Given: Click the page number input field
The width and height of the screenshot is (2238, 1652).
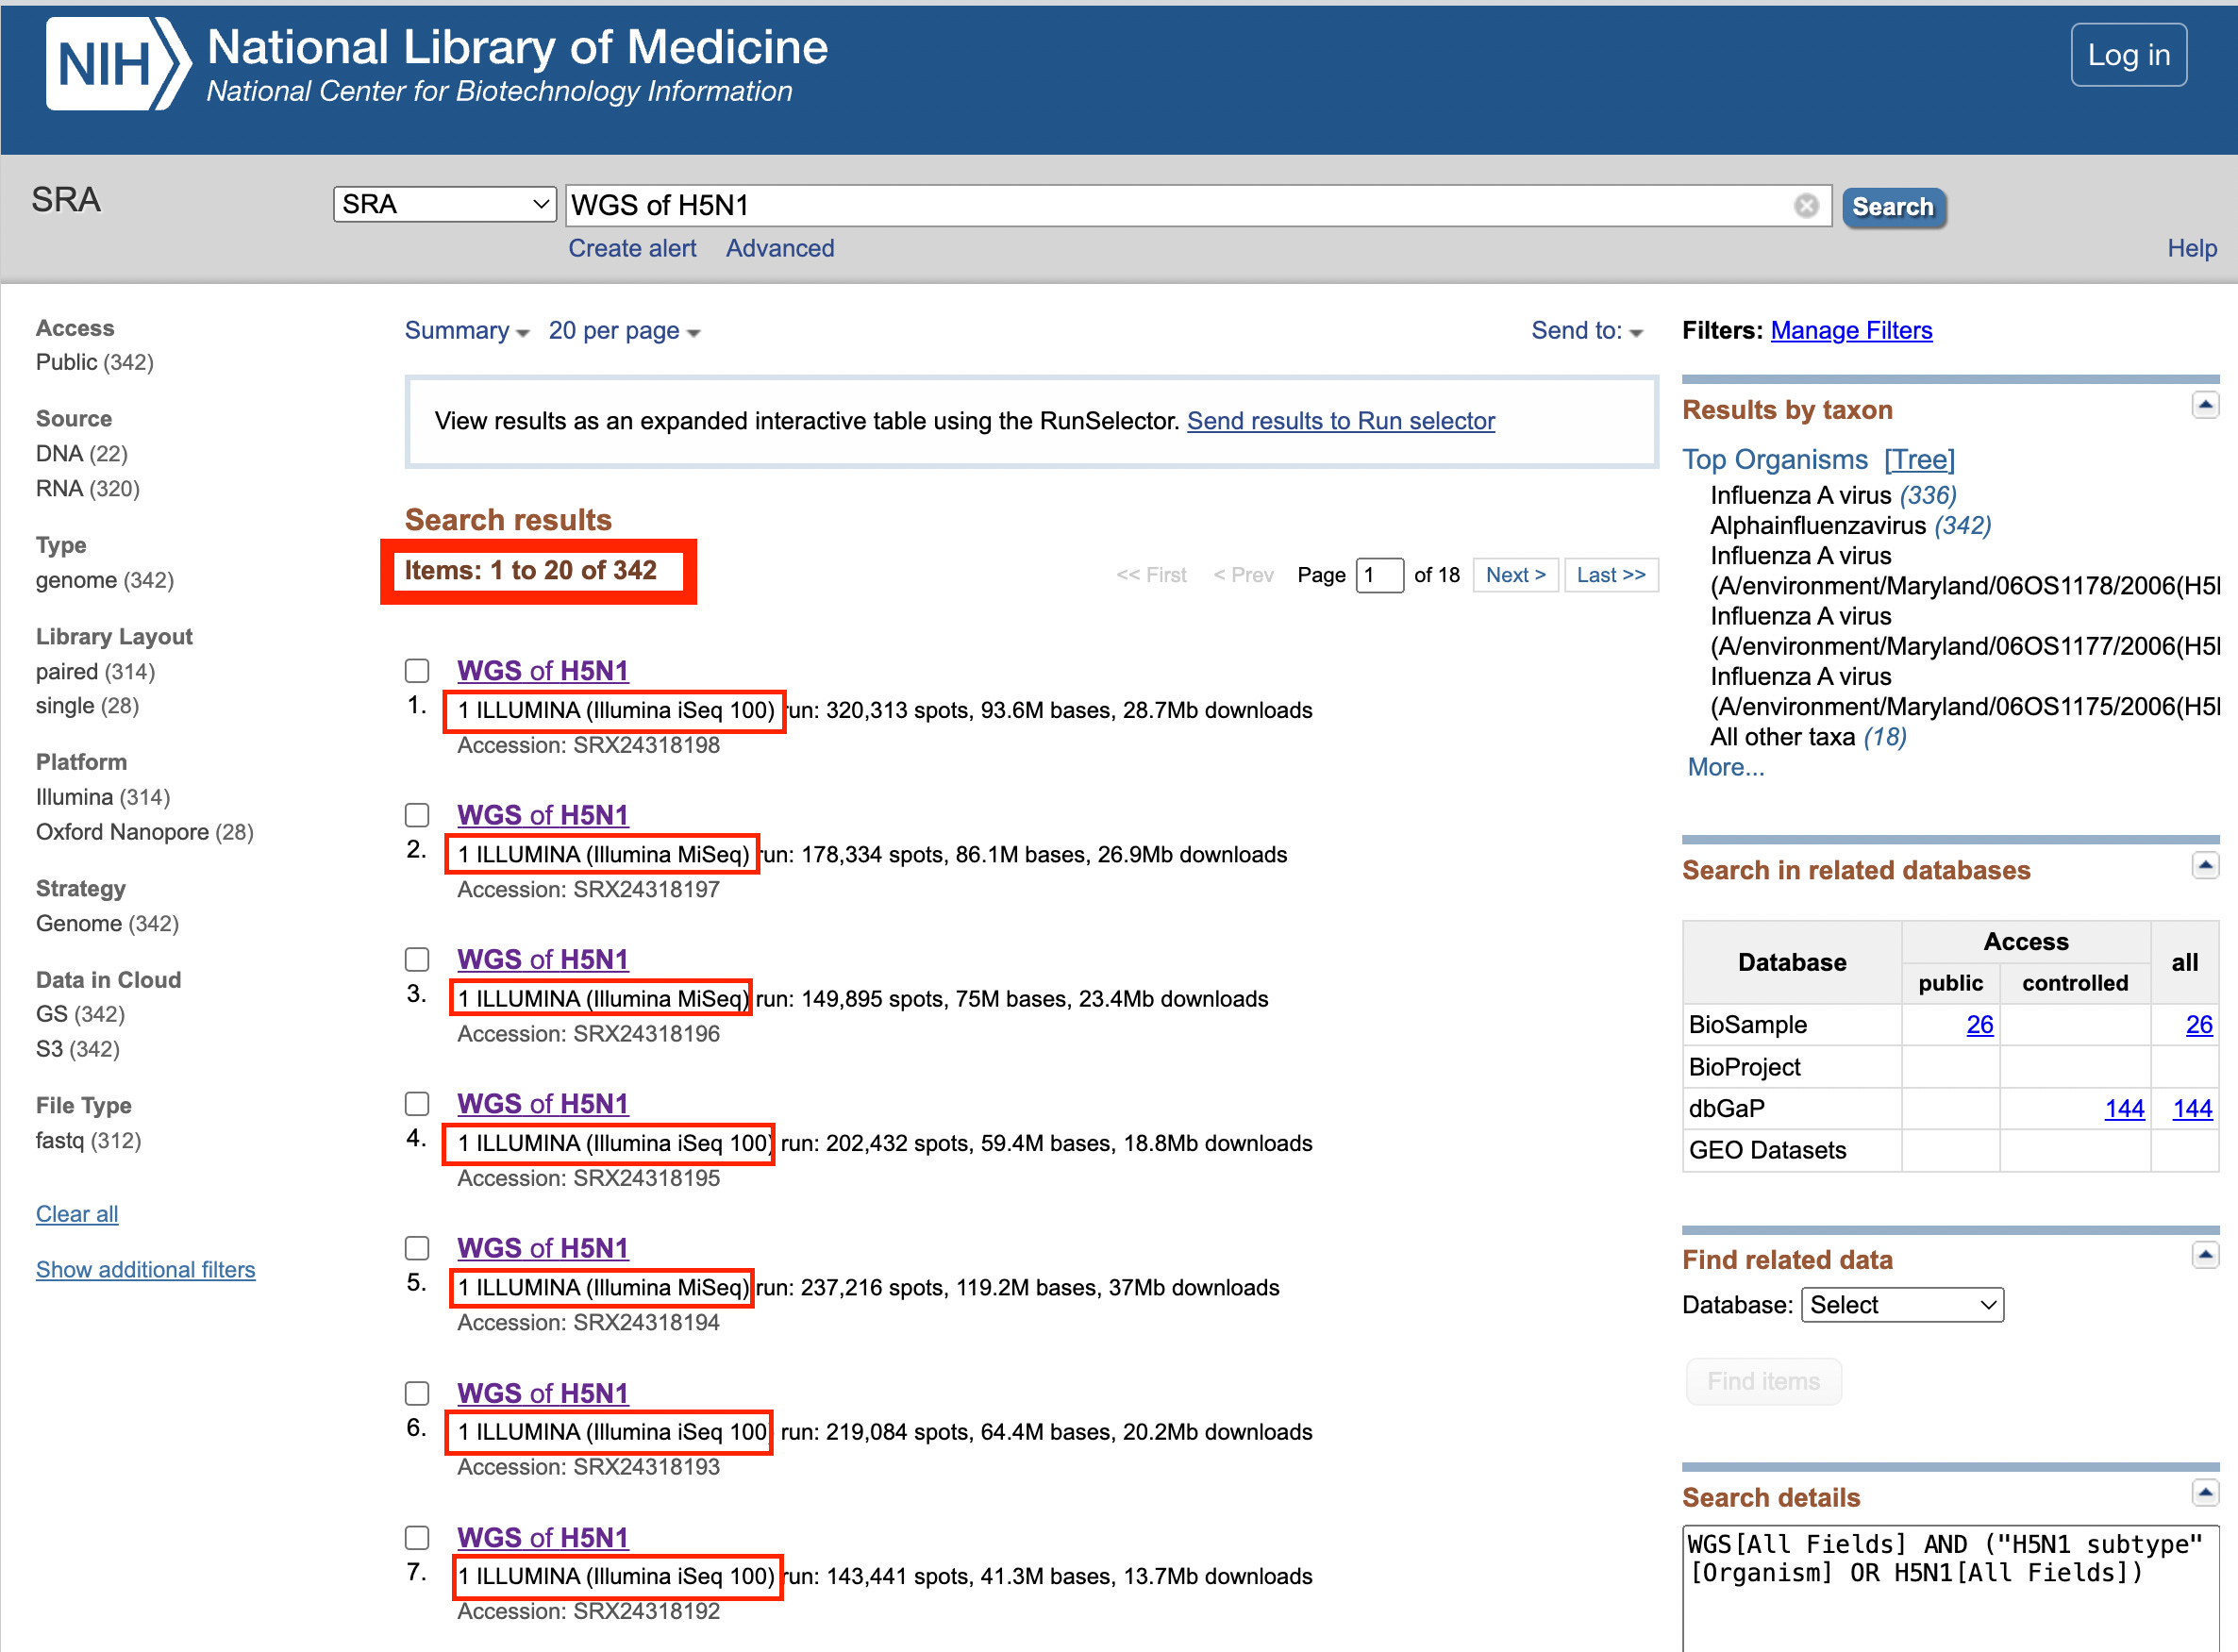Looking at the screenshot, I should coord(1378,575).
